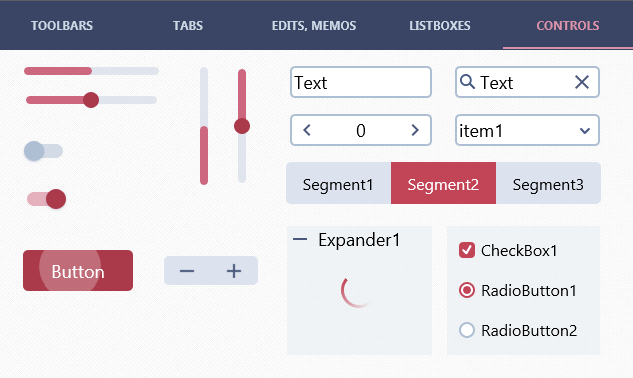Turn off the red toggle switch
The height and width of the screenshot is (378, 633).
[x=46, y=199]
